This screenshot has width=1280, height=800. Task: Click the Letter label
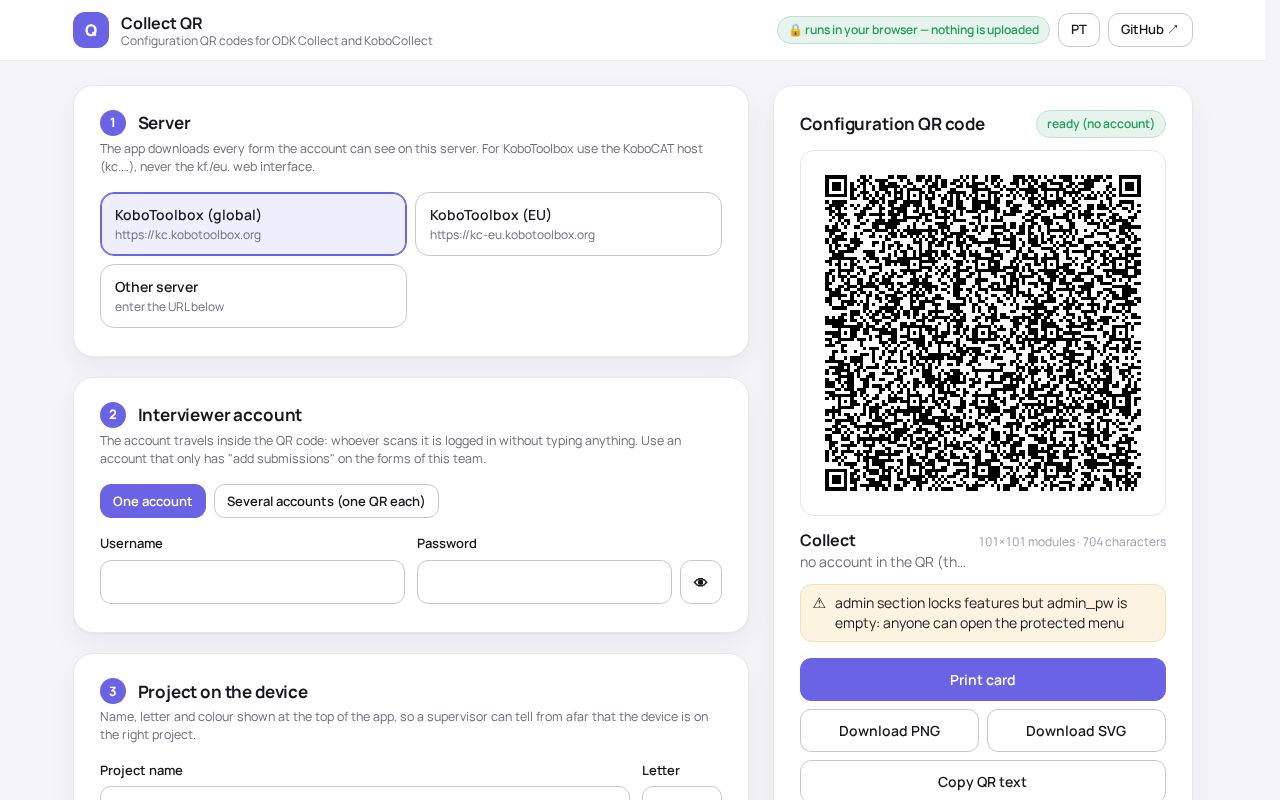661,770
